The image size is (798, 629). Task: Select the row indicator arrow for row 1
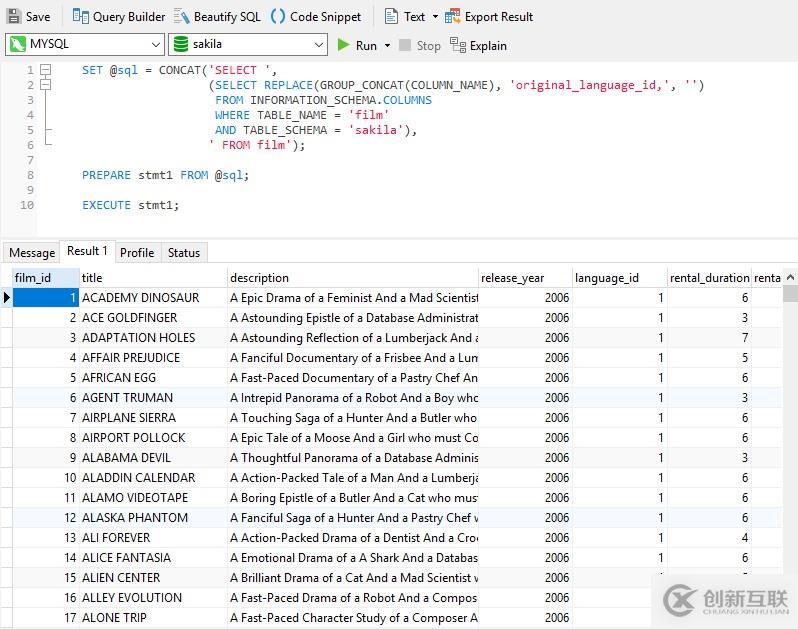[x=6, y=297]
